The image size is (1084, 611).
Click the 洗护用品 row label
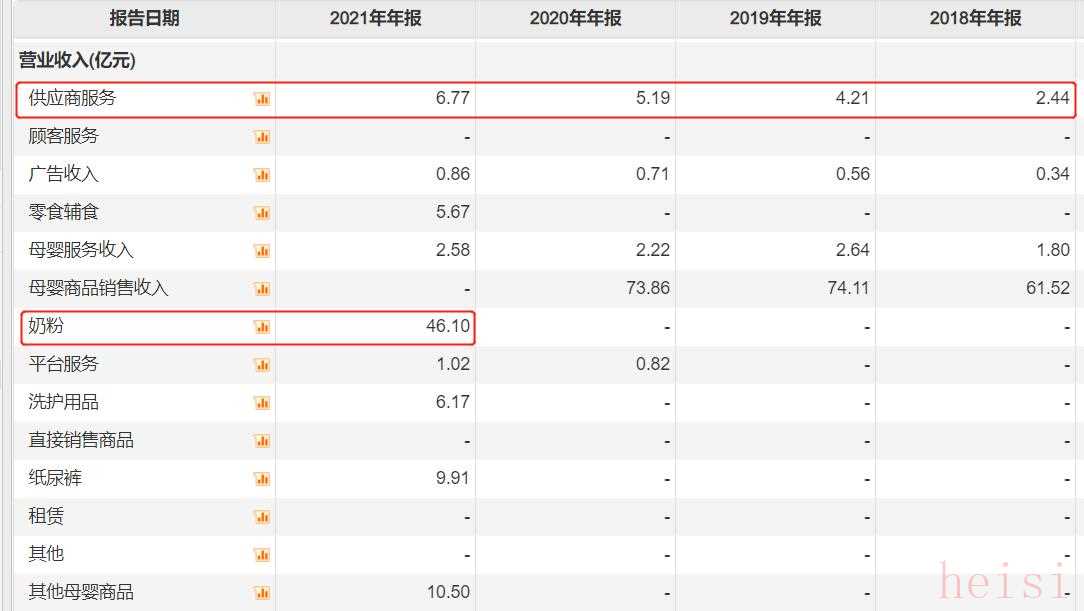click(x=64, y=402)
